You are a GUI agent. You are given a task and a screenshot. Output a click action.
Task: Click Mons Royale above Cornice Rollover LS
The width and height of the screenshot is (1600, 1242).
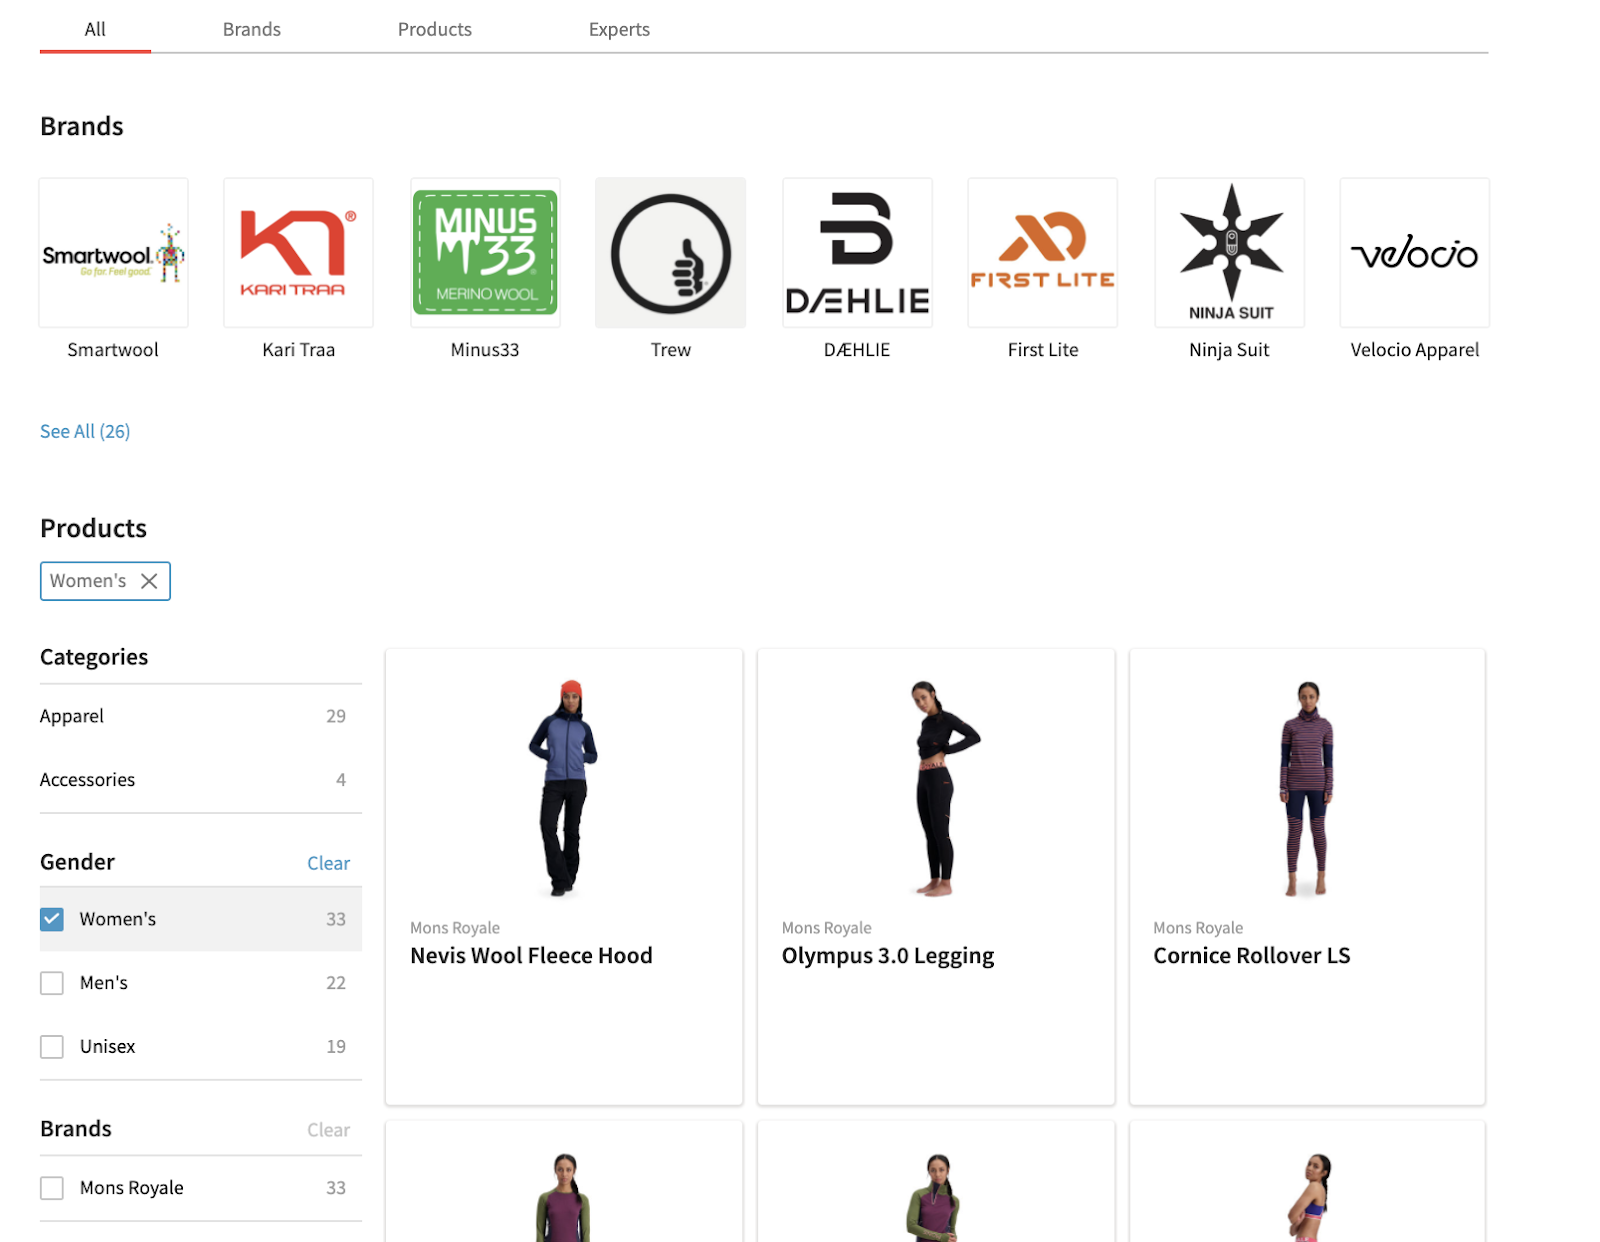[x=1198, y=928]
